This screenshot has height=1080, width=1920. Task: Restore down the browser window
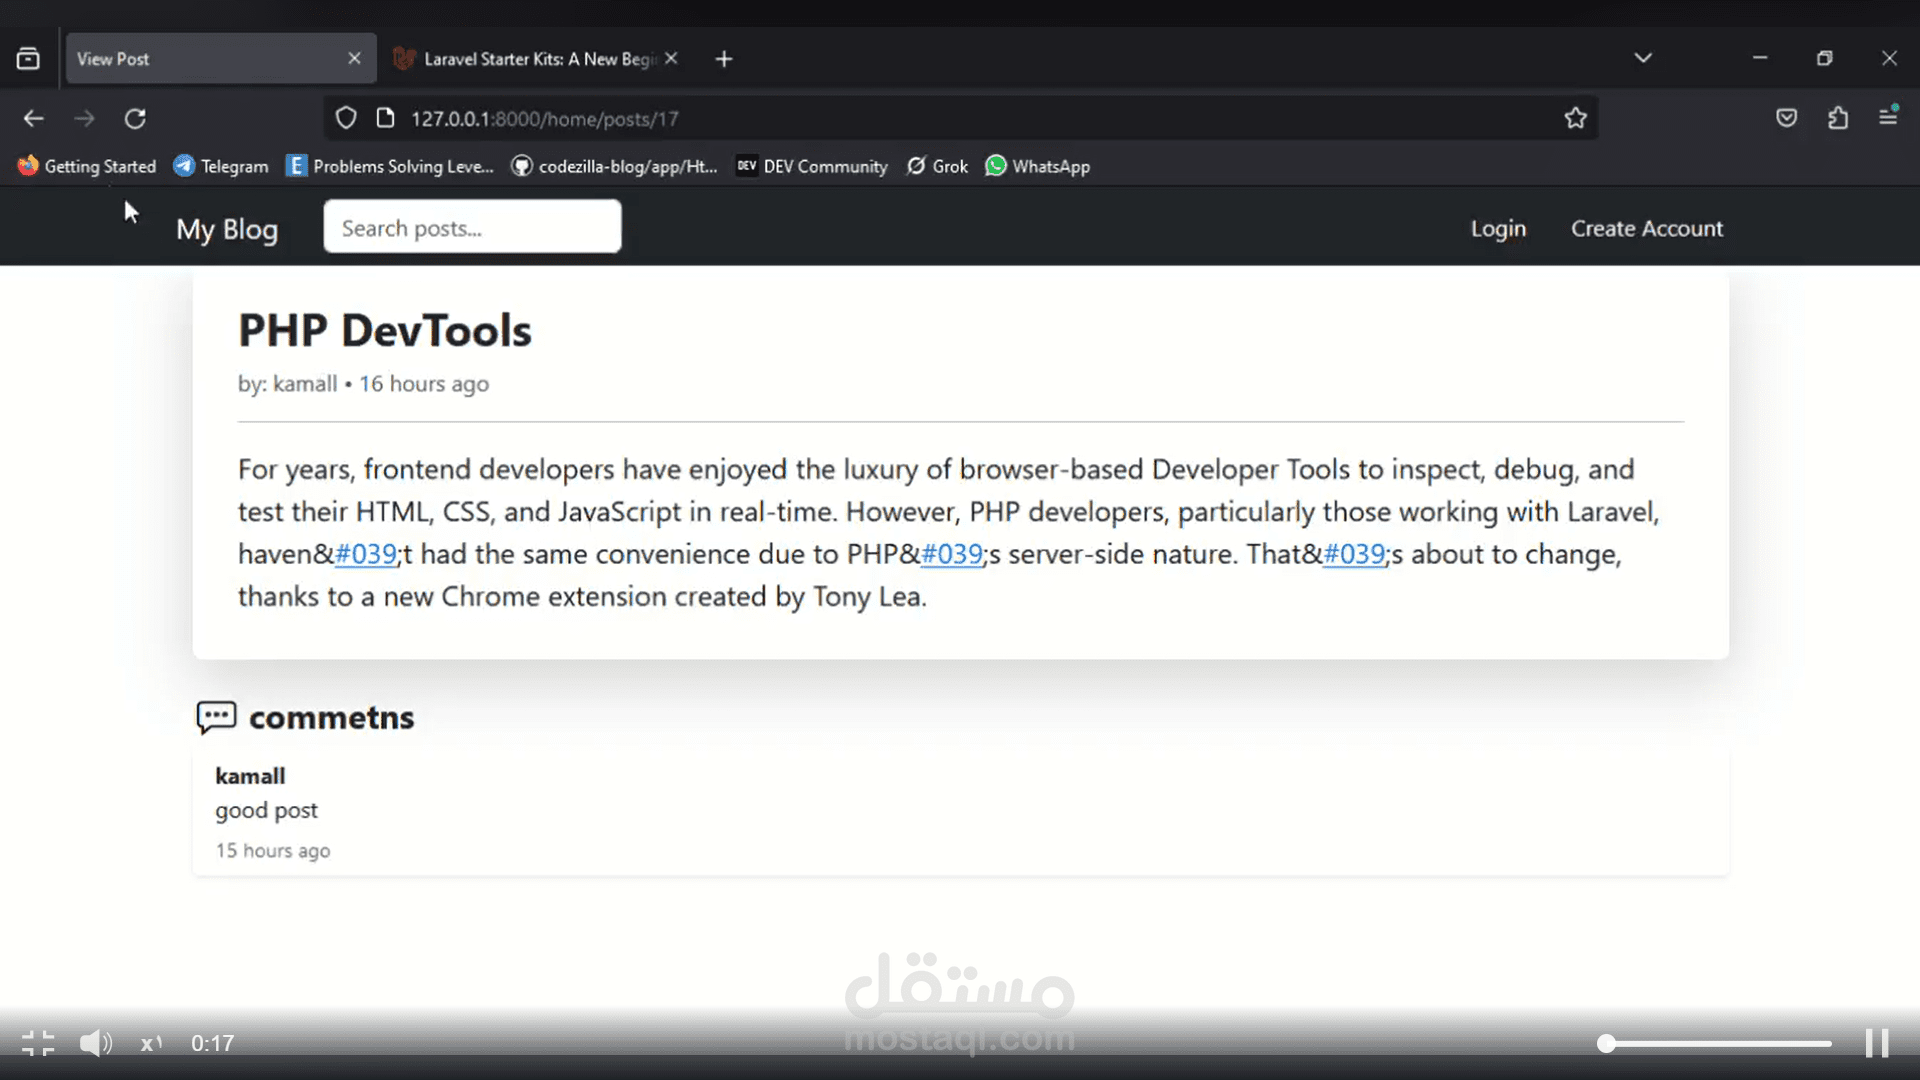pos(1825,58)
